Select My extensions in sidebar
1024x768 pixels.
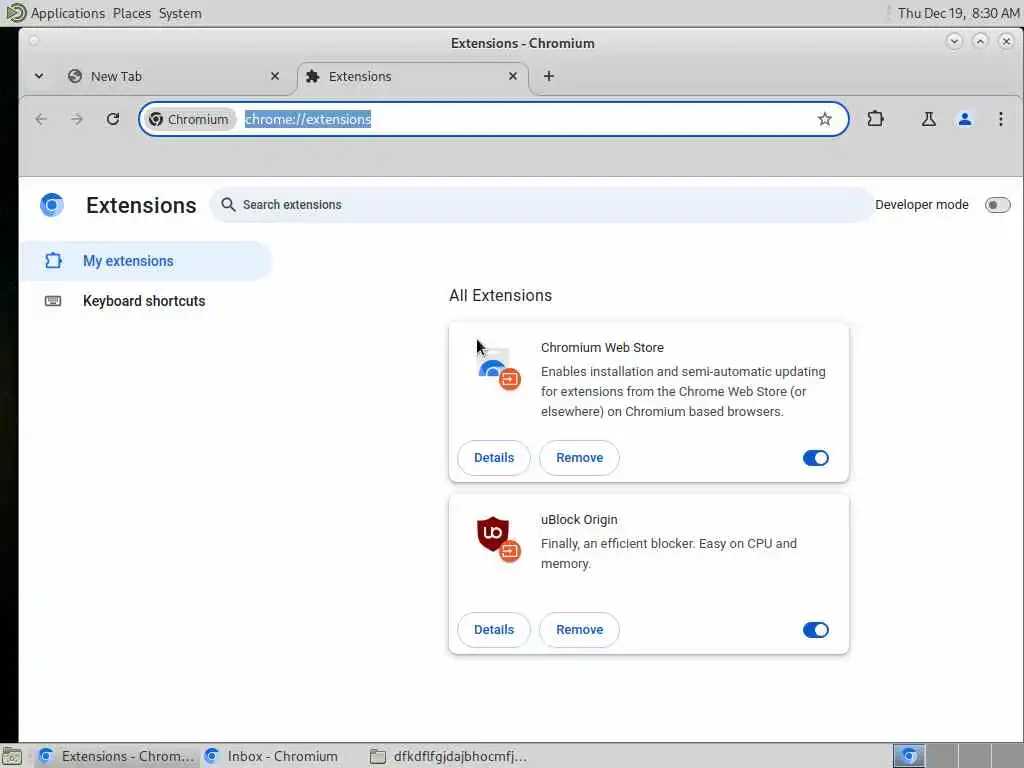[146, 261]
